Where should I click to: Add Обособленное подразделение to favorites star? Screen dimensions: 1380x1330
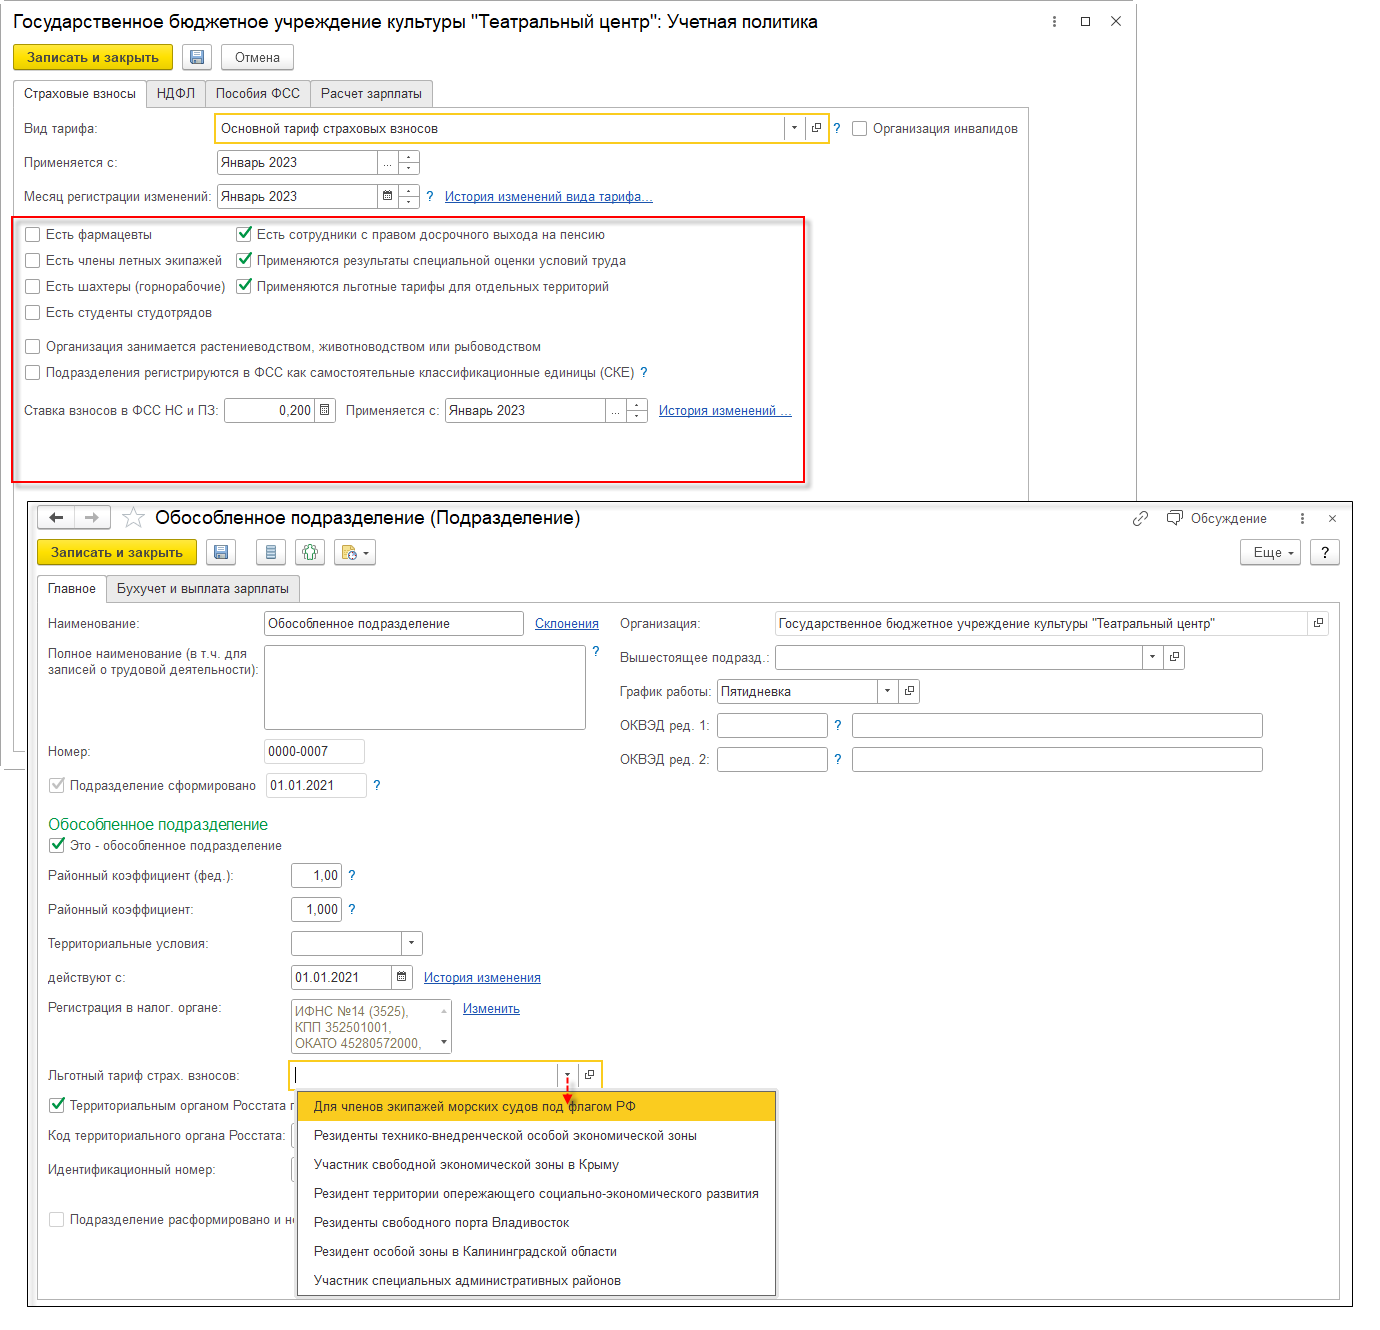pos(133,517)
